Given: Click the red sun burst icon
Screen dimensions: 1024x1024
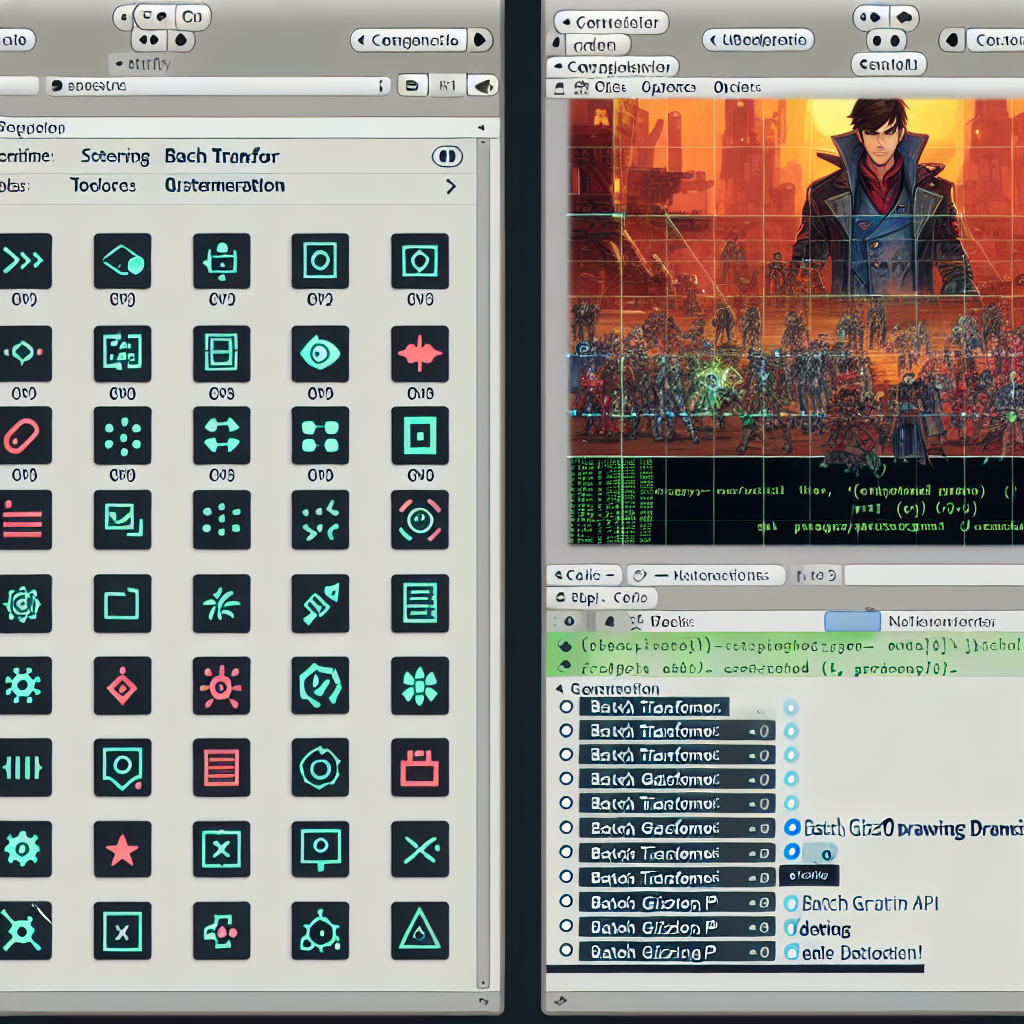Looking at the screenshot, I should click(221, 686).
